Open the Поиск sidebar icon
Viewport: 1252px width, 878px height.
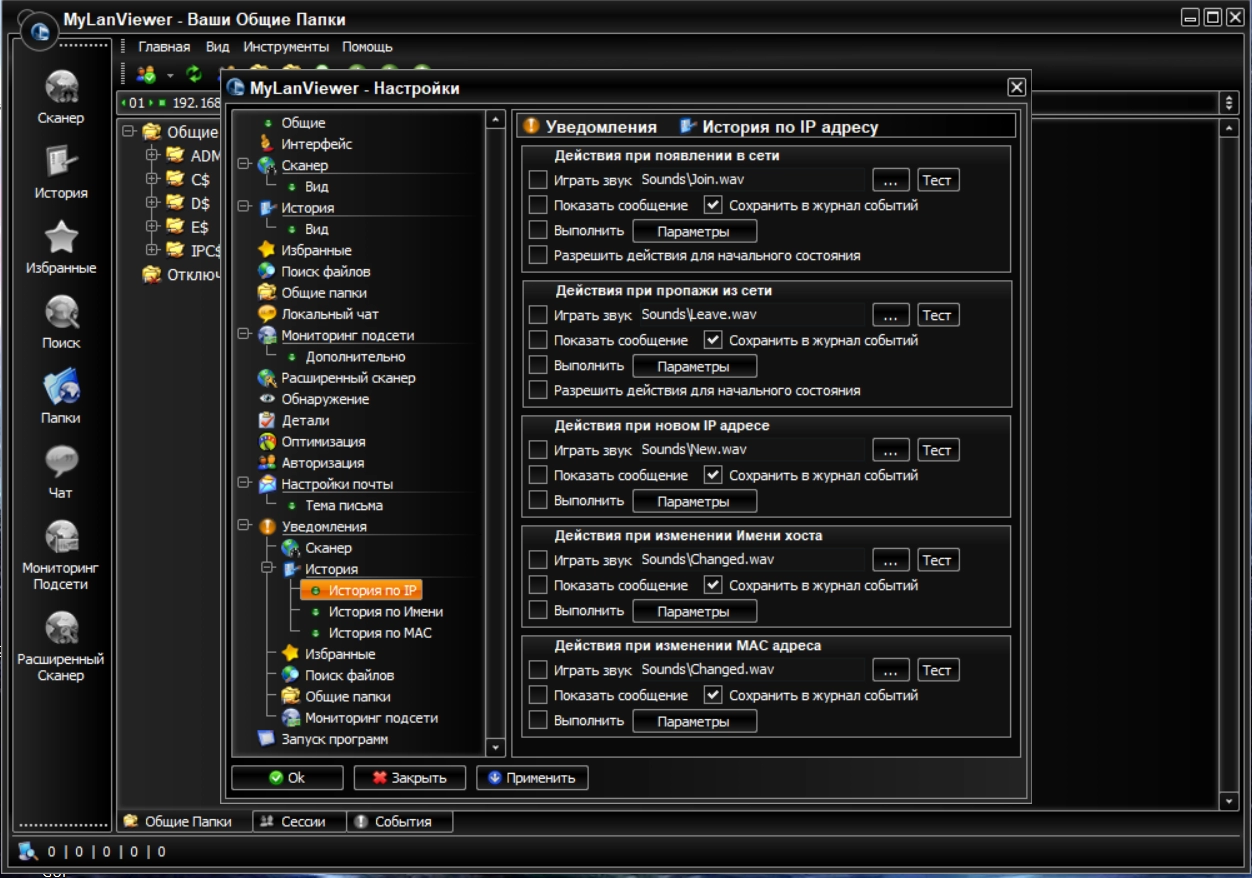pos(61,321)
